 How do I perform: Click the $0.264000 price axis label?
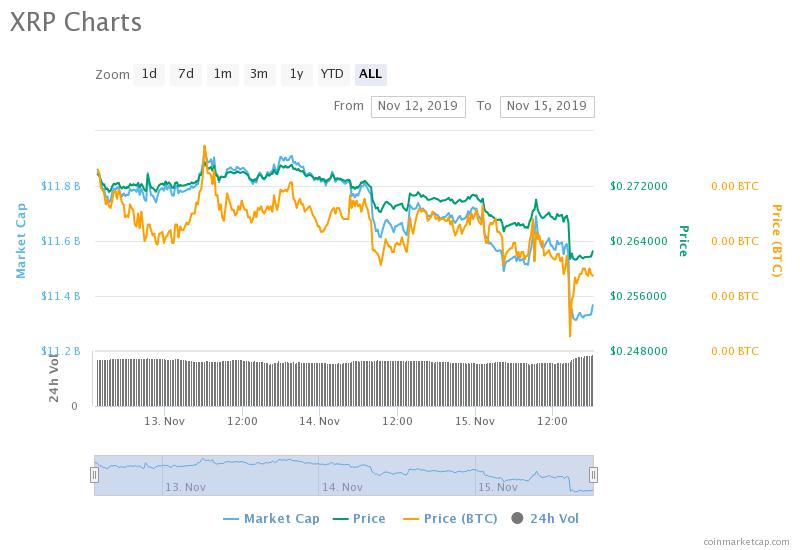(639, 241)
